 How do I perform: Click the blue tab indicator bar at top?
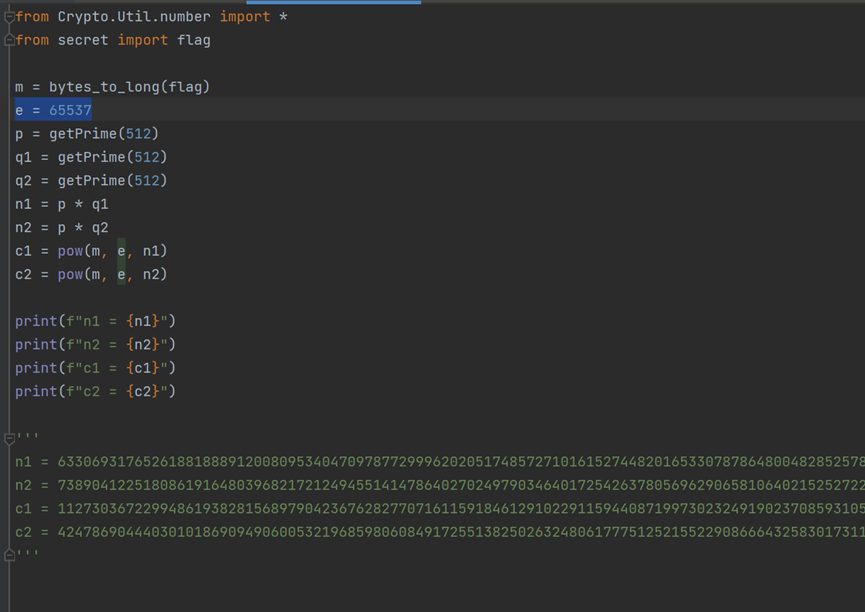(333, 2)
